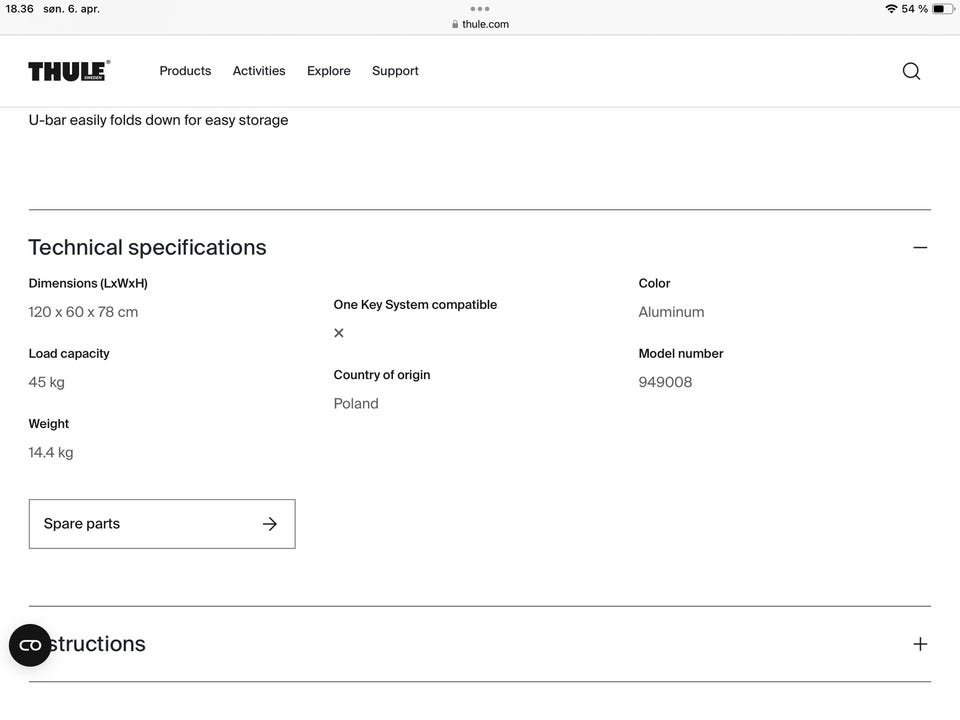Open the floating chat widget icon
The width and height of the screenshot is (960, 720).
pyautogui.click(x=30, y=645)
